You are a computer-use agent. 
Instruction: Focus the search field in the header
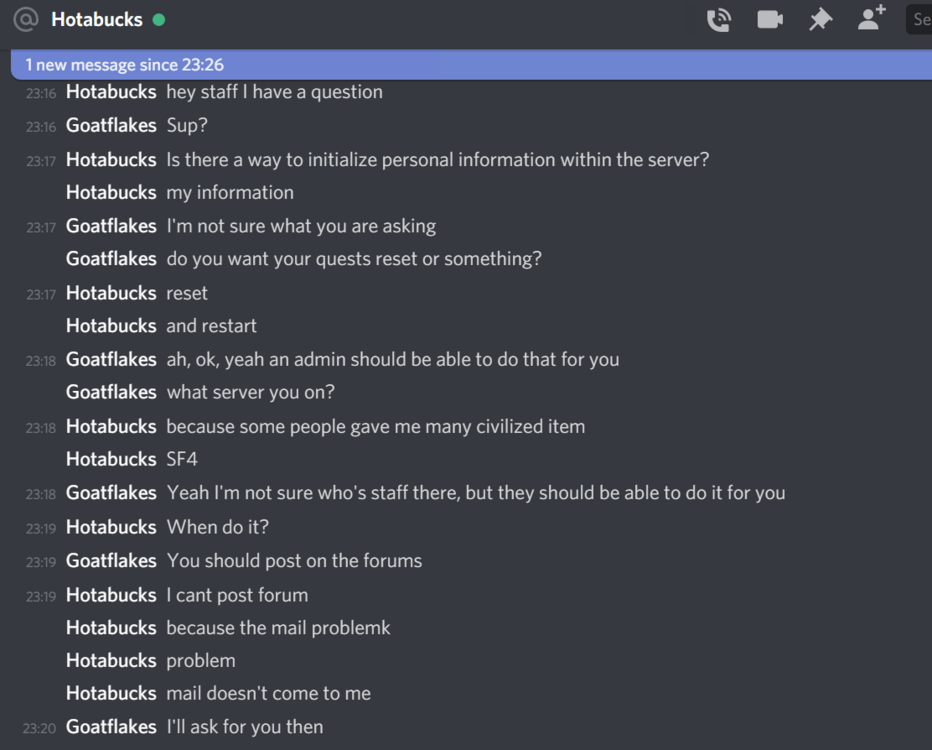click(x=920, y=20)
